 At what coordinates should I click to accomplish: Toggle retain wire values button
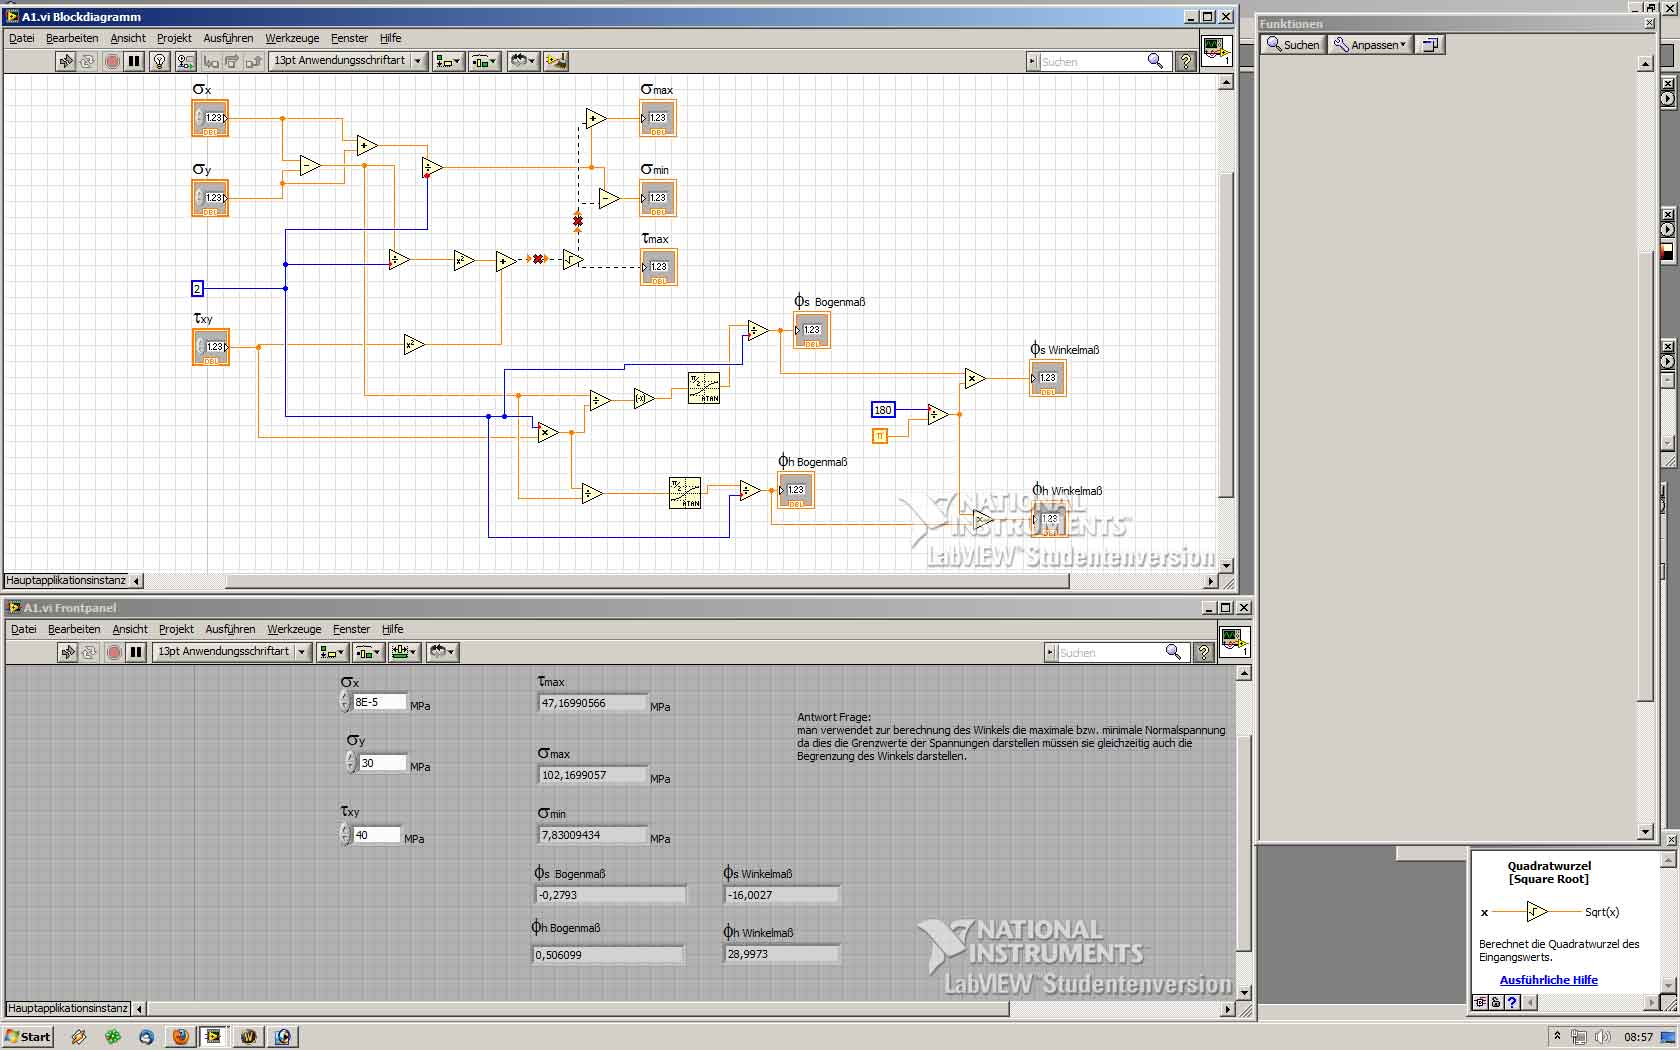pyautogui.click(x=185, y=61)
